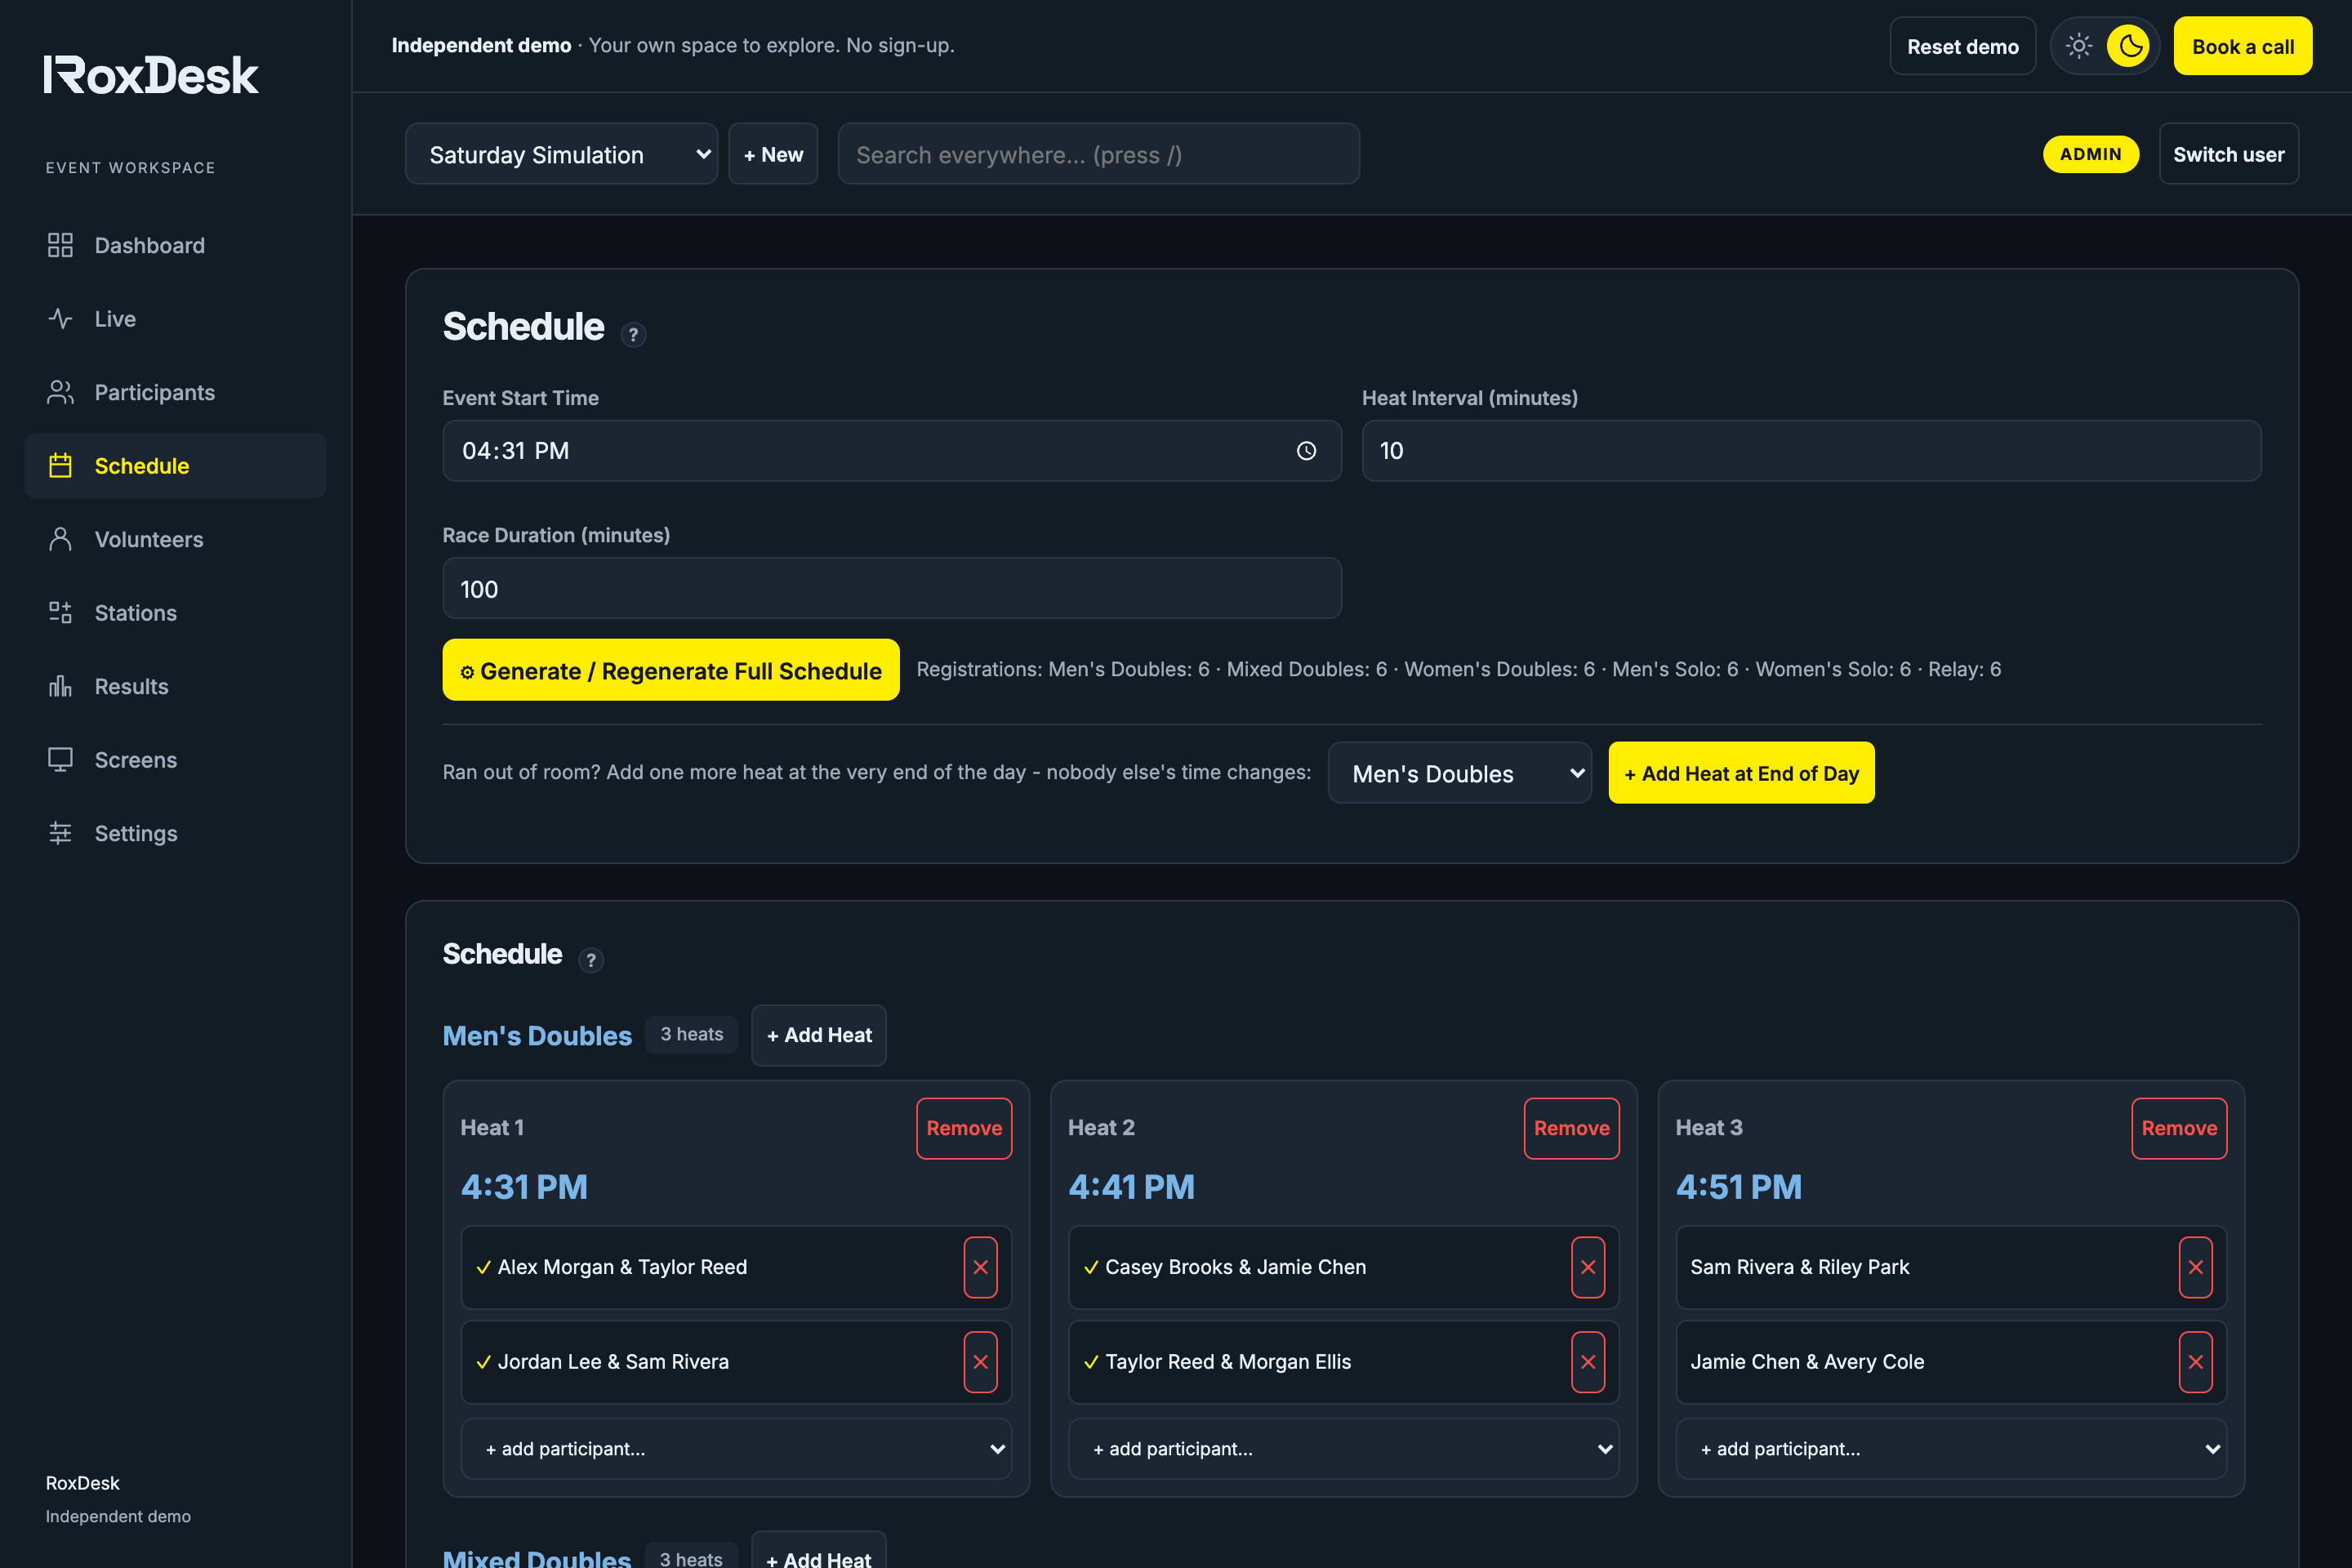The image size is (2352, 1568).
Task: Remove Taylor Reed & Morgan Ellis pair
Action: tap(1588, 1362)
